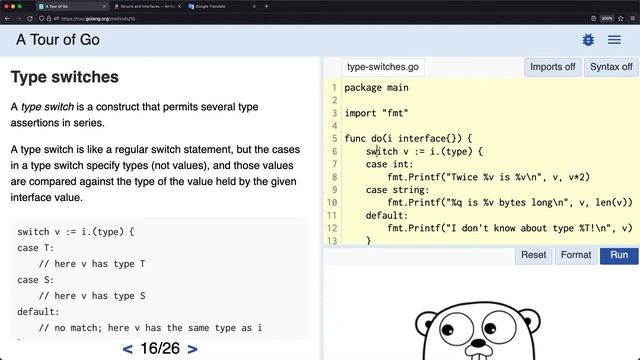640x360 pixels.
Task: Click the browser back arrow
Action: coord(7,18)
